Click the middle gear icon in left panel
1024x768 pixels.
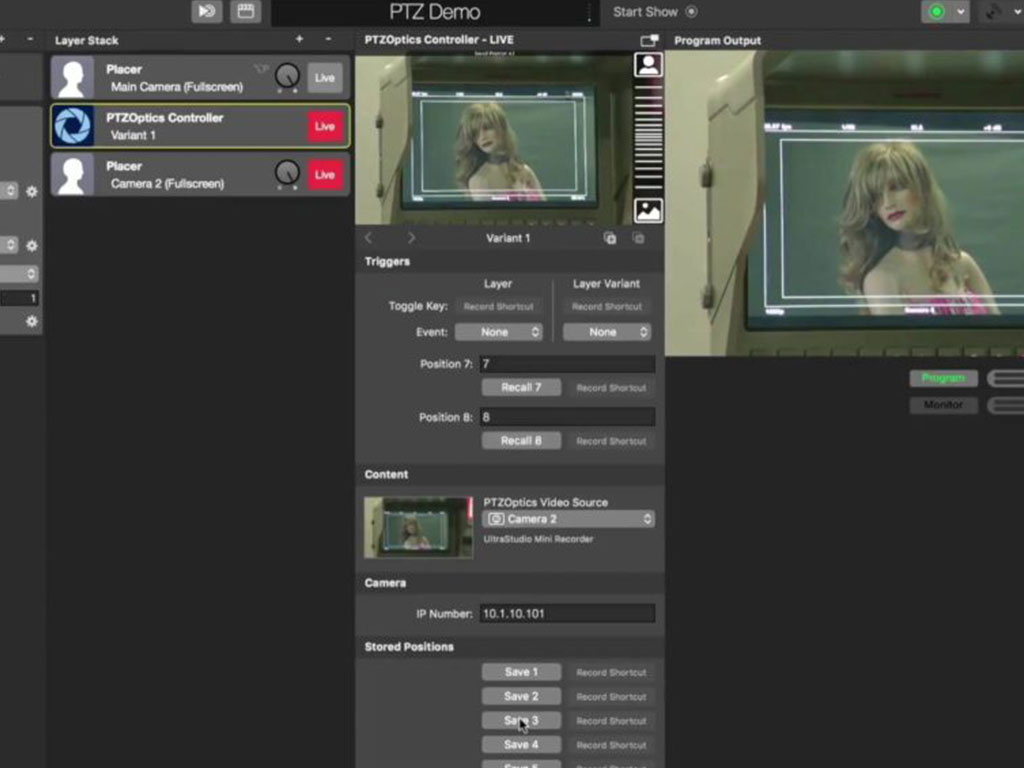tap(31, 246)
